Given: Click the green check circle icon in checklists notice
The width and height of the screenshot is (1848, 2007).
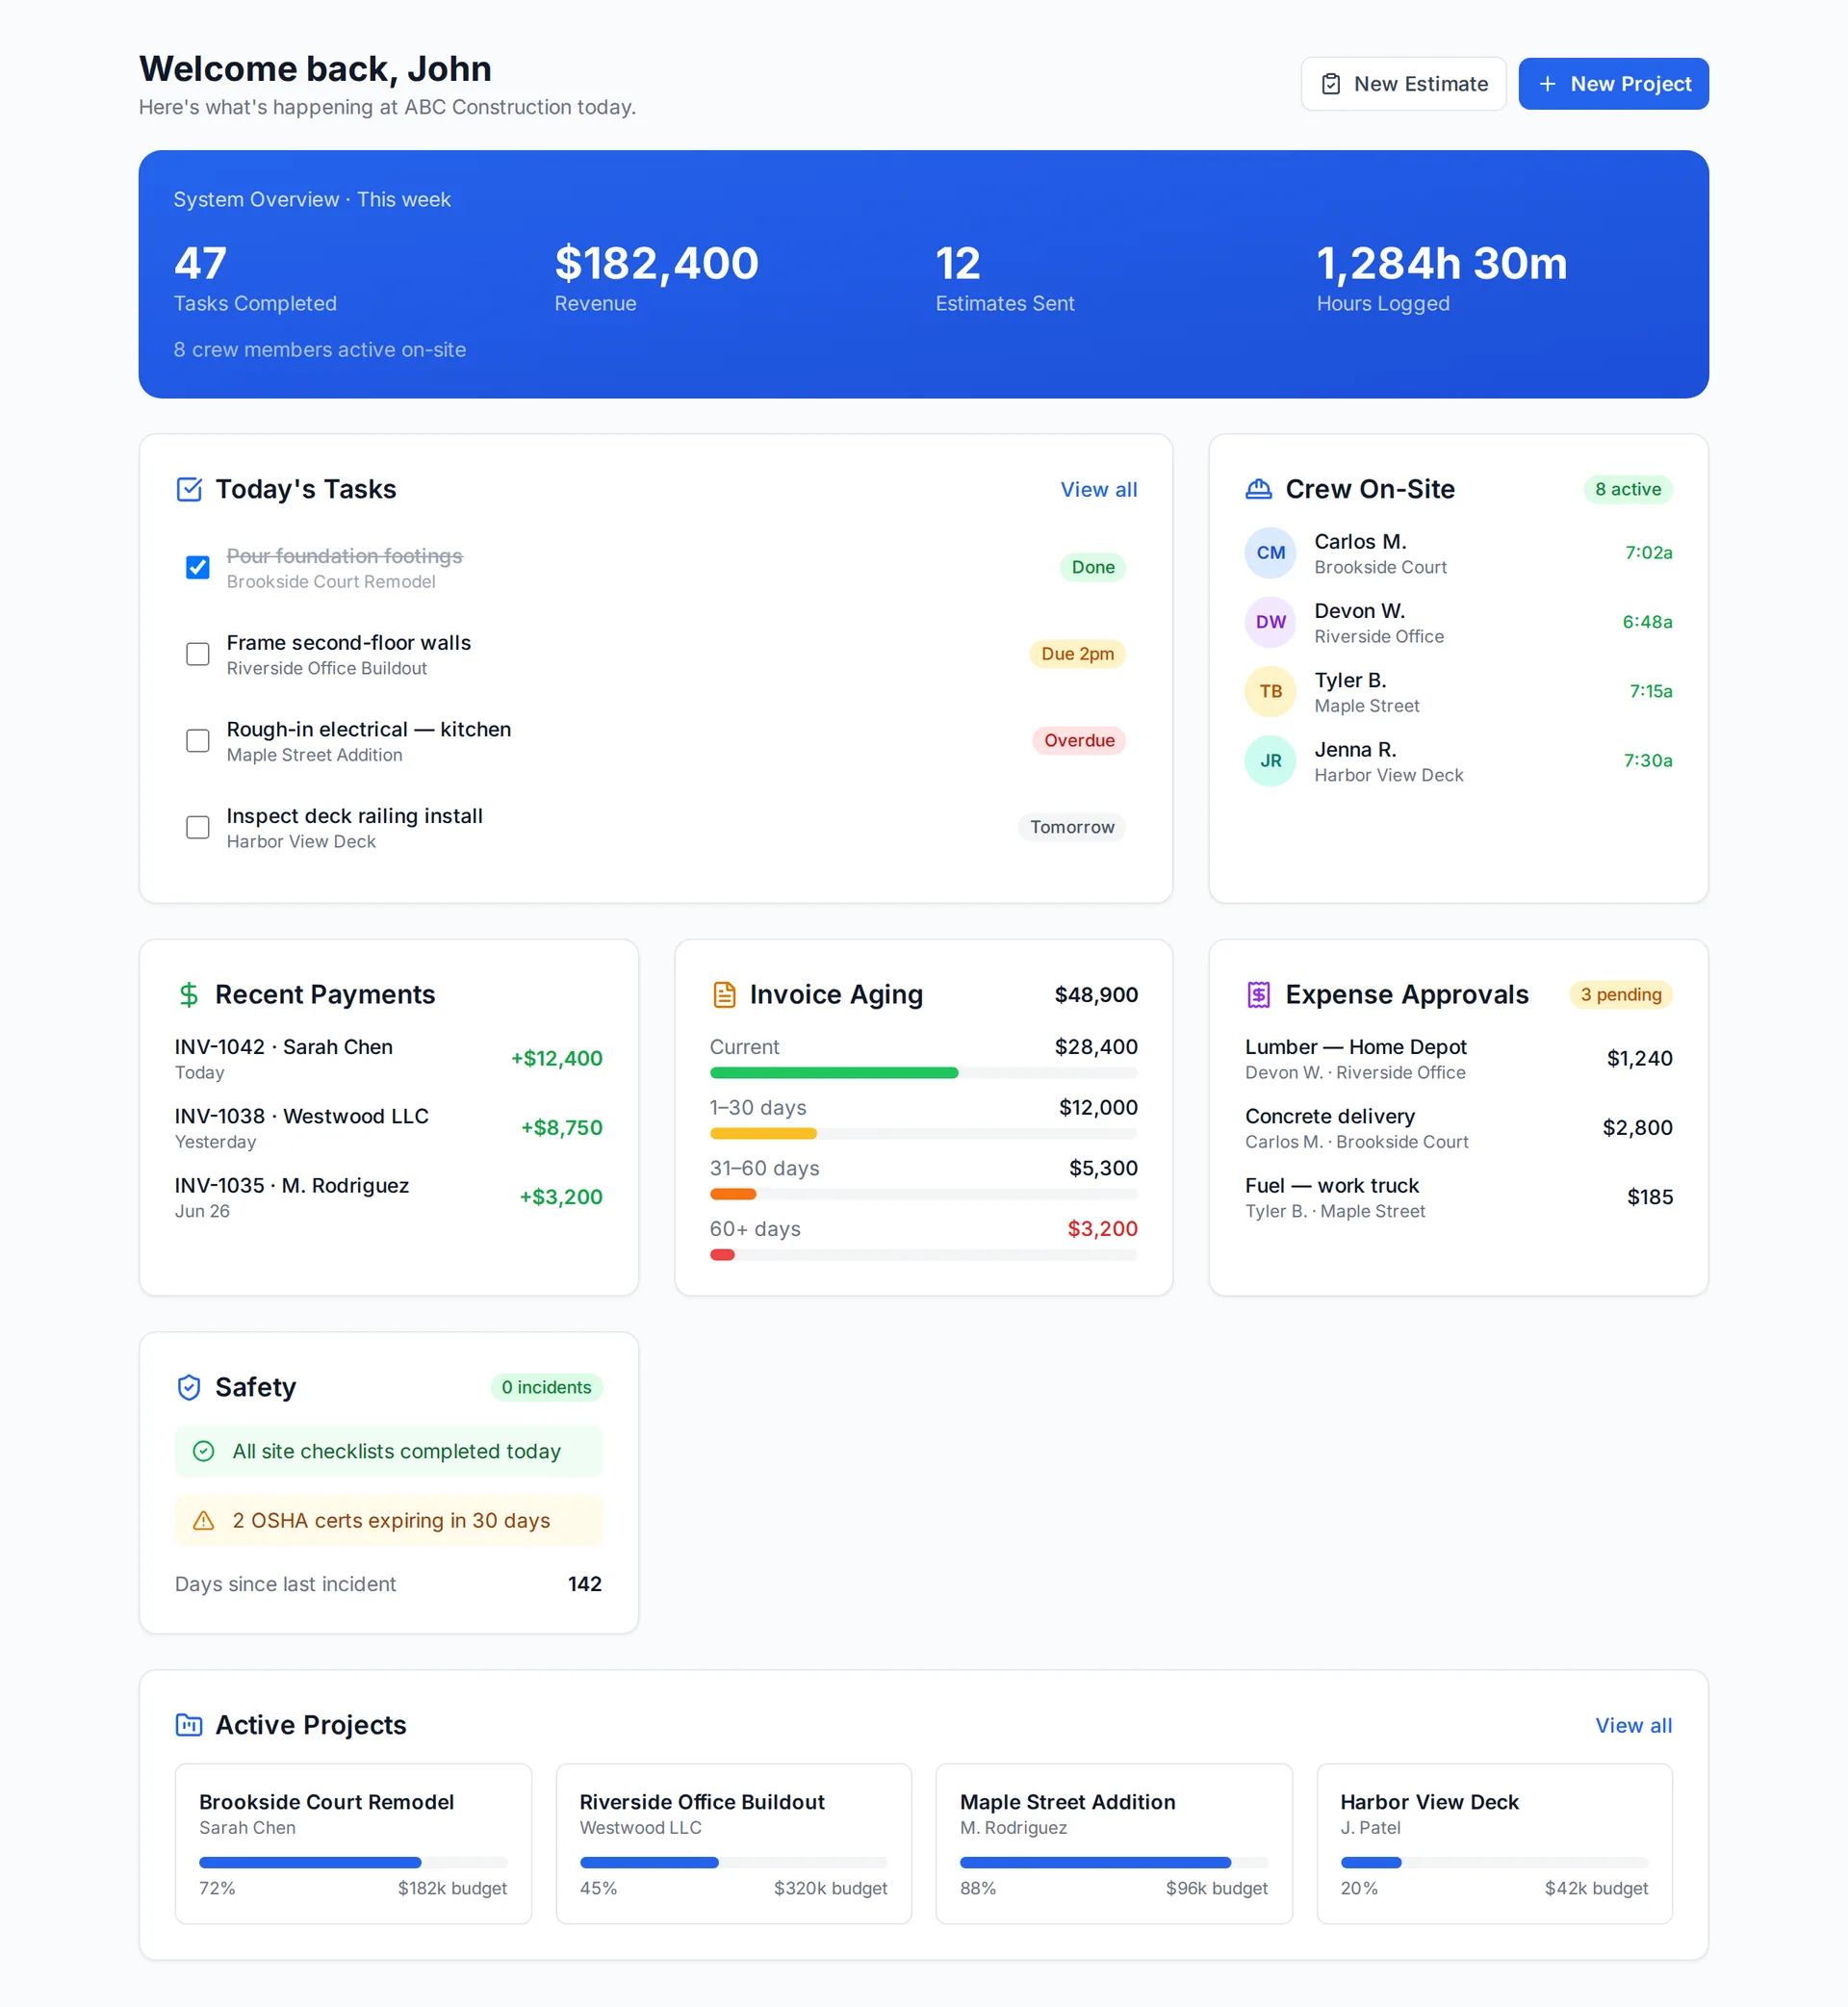Looking at the screenshot, I should (x=203, y=1451).
